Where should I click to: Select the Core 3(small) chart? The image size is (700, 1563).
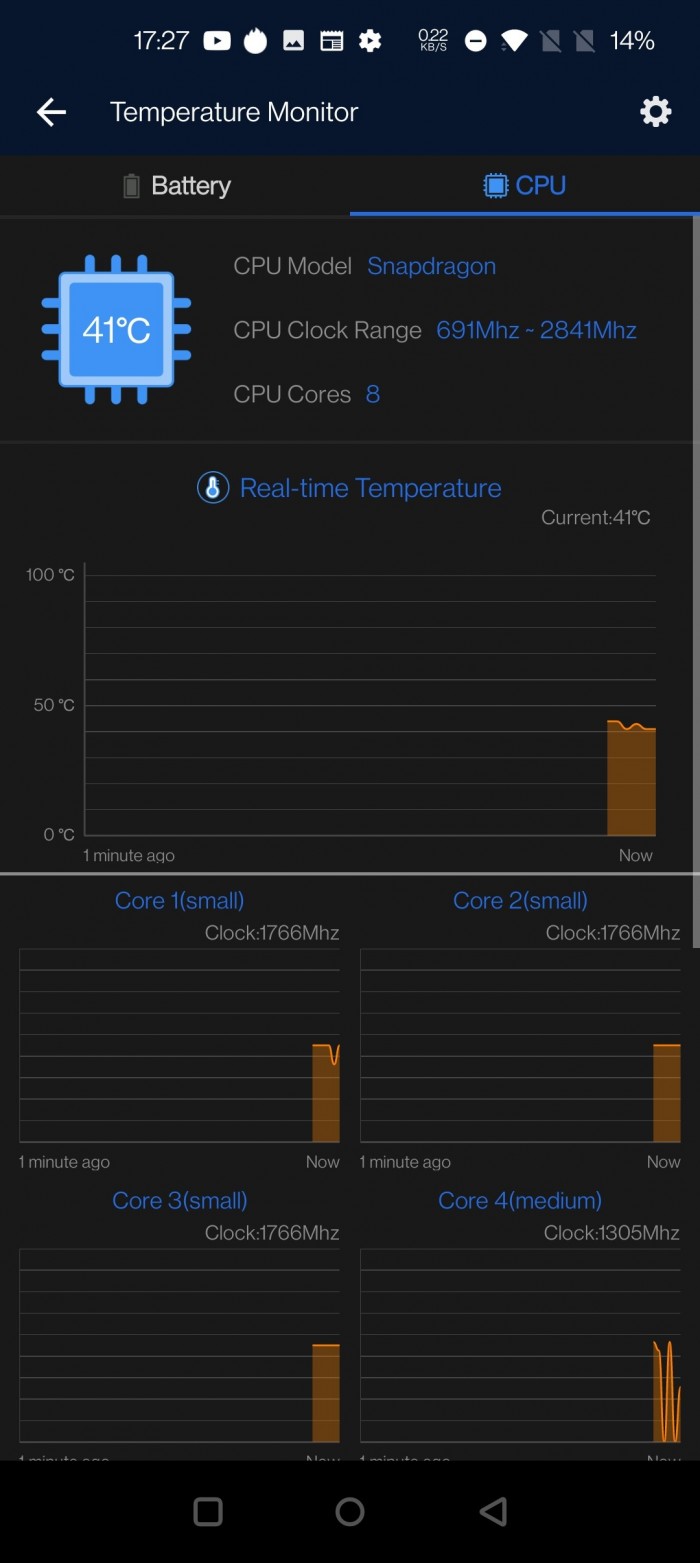pos(179,1345)
